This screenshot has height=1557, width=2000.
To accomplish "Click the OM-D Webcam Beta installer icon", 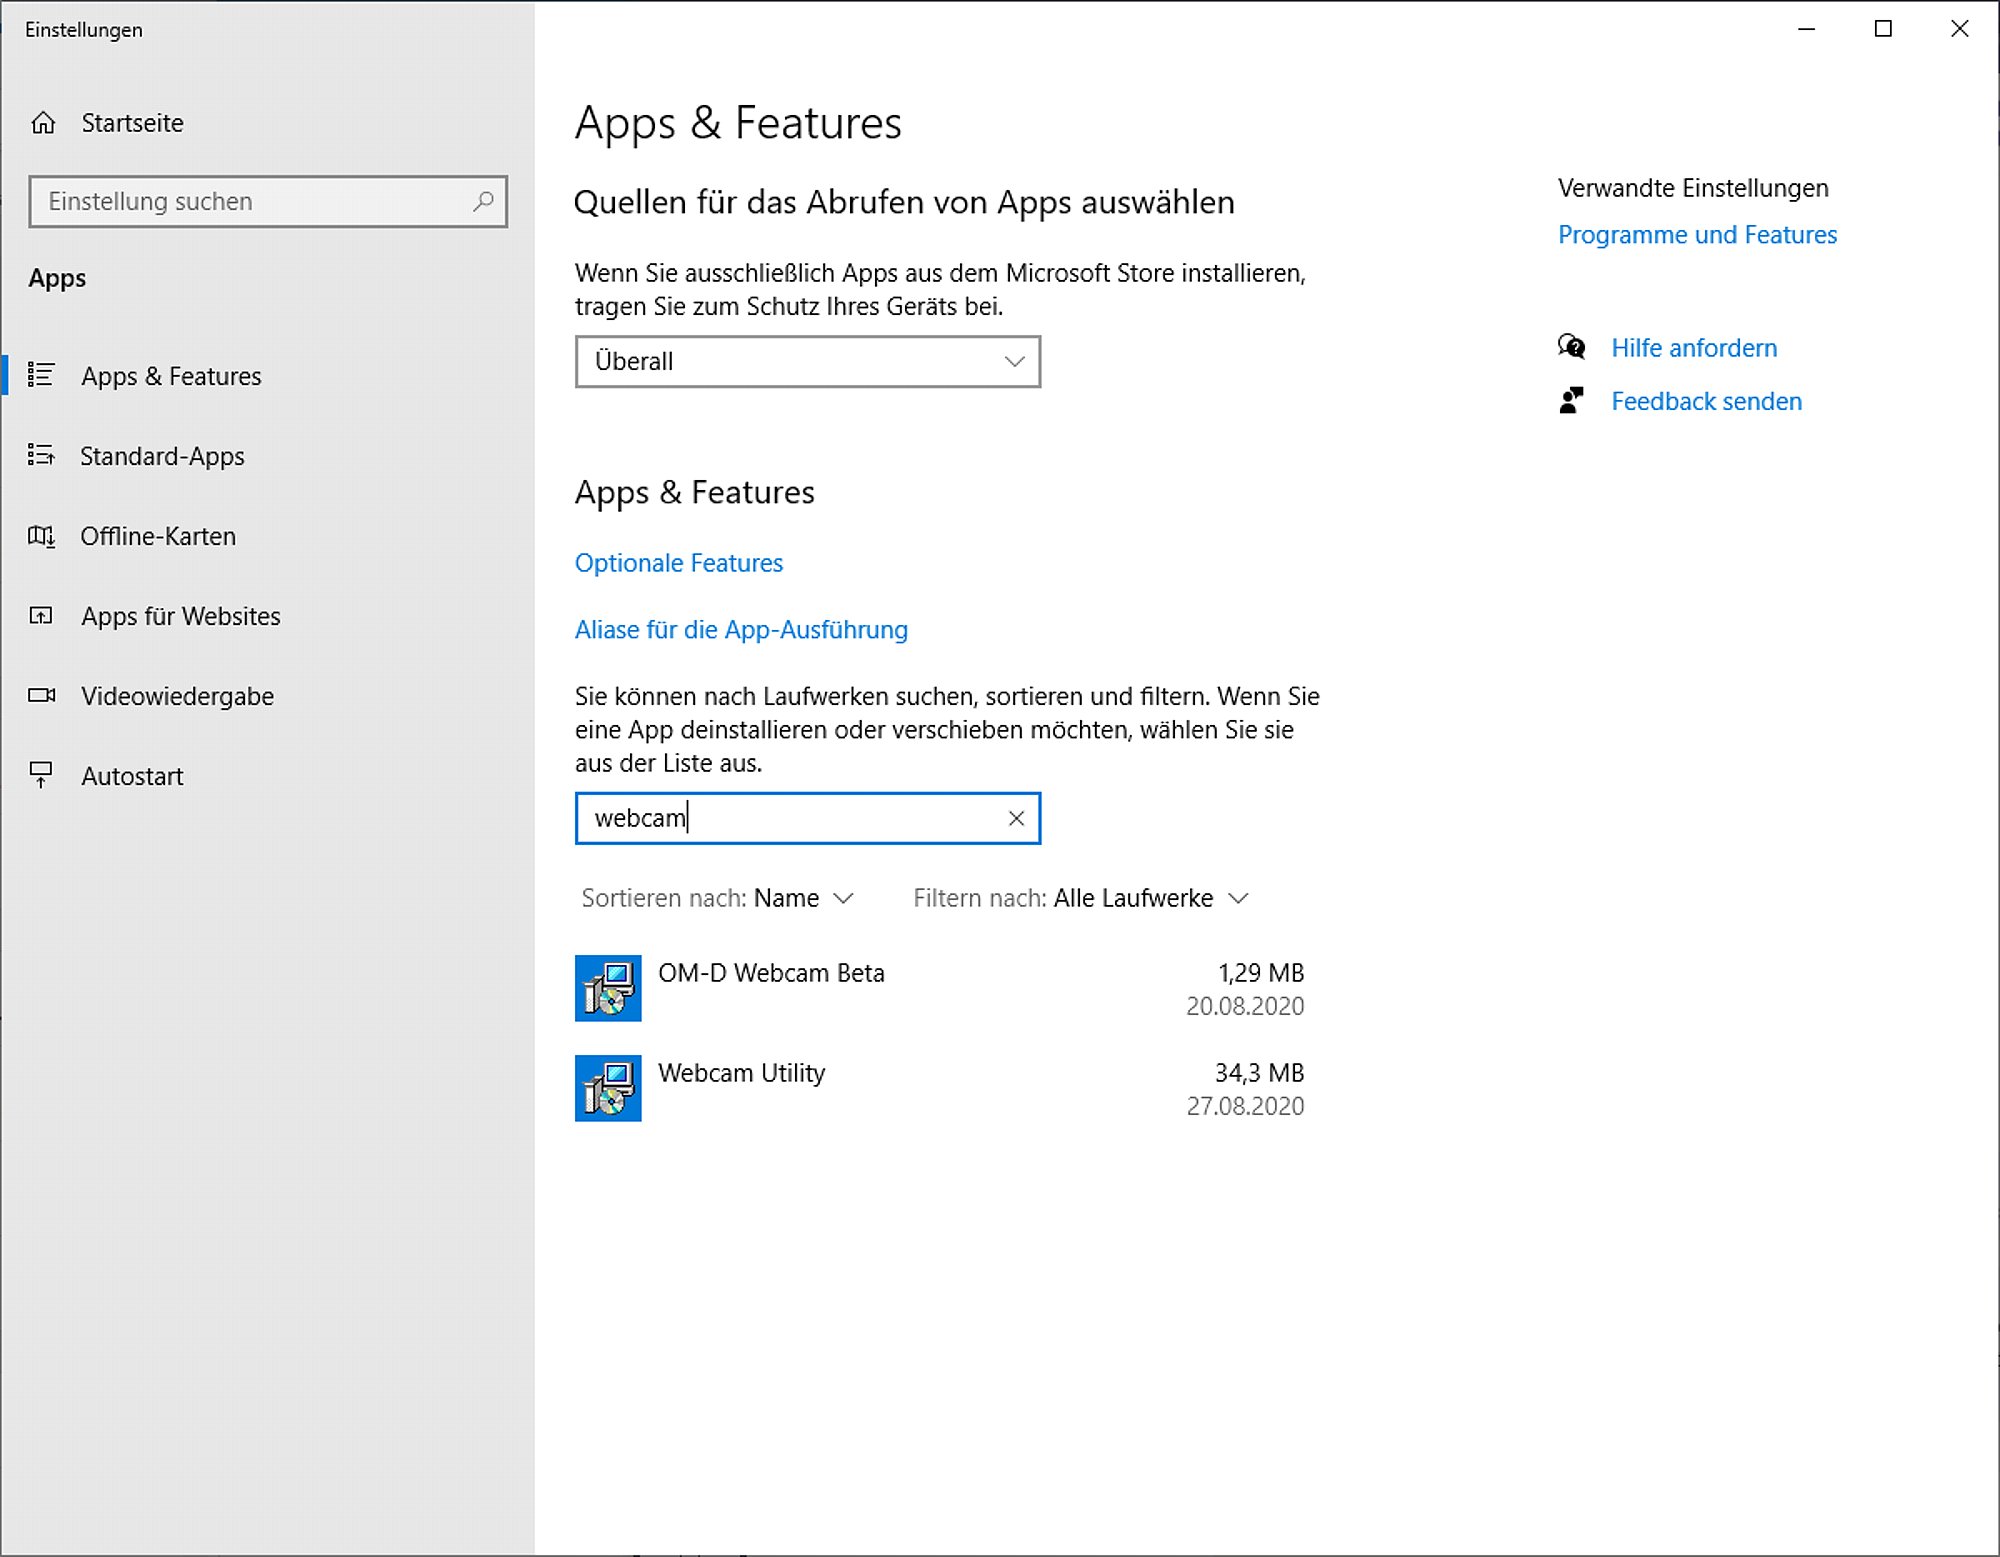I will (608, 988).
